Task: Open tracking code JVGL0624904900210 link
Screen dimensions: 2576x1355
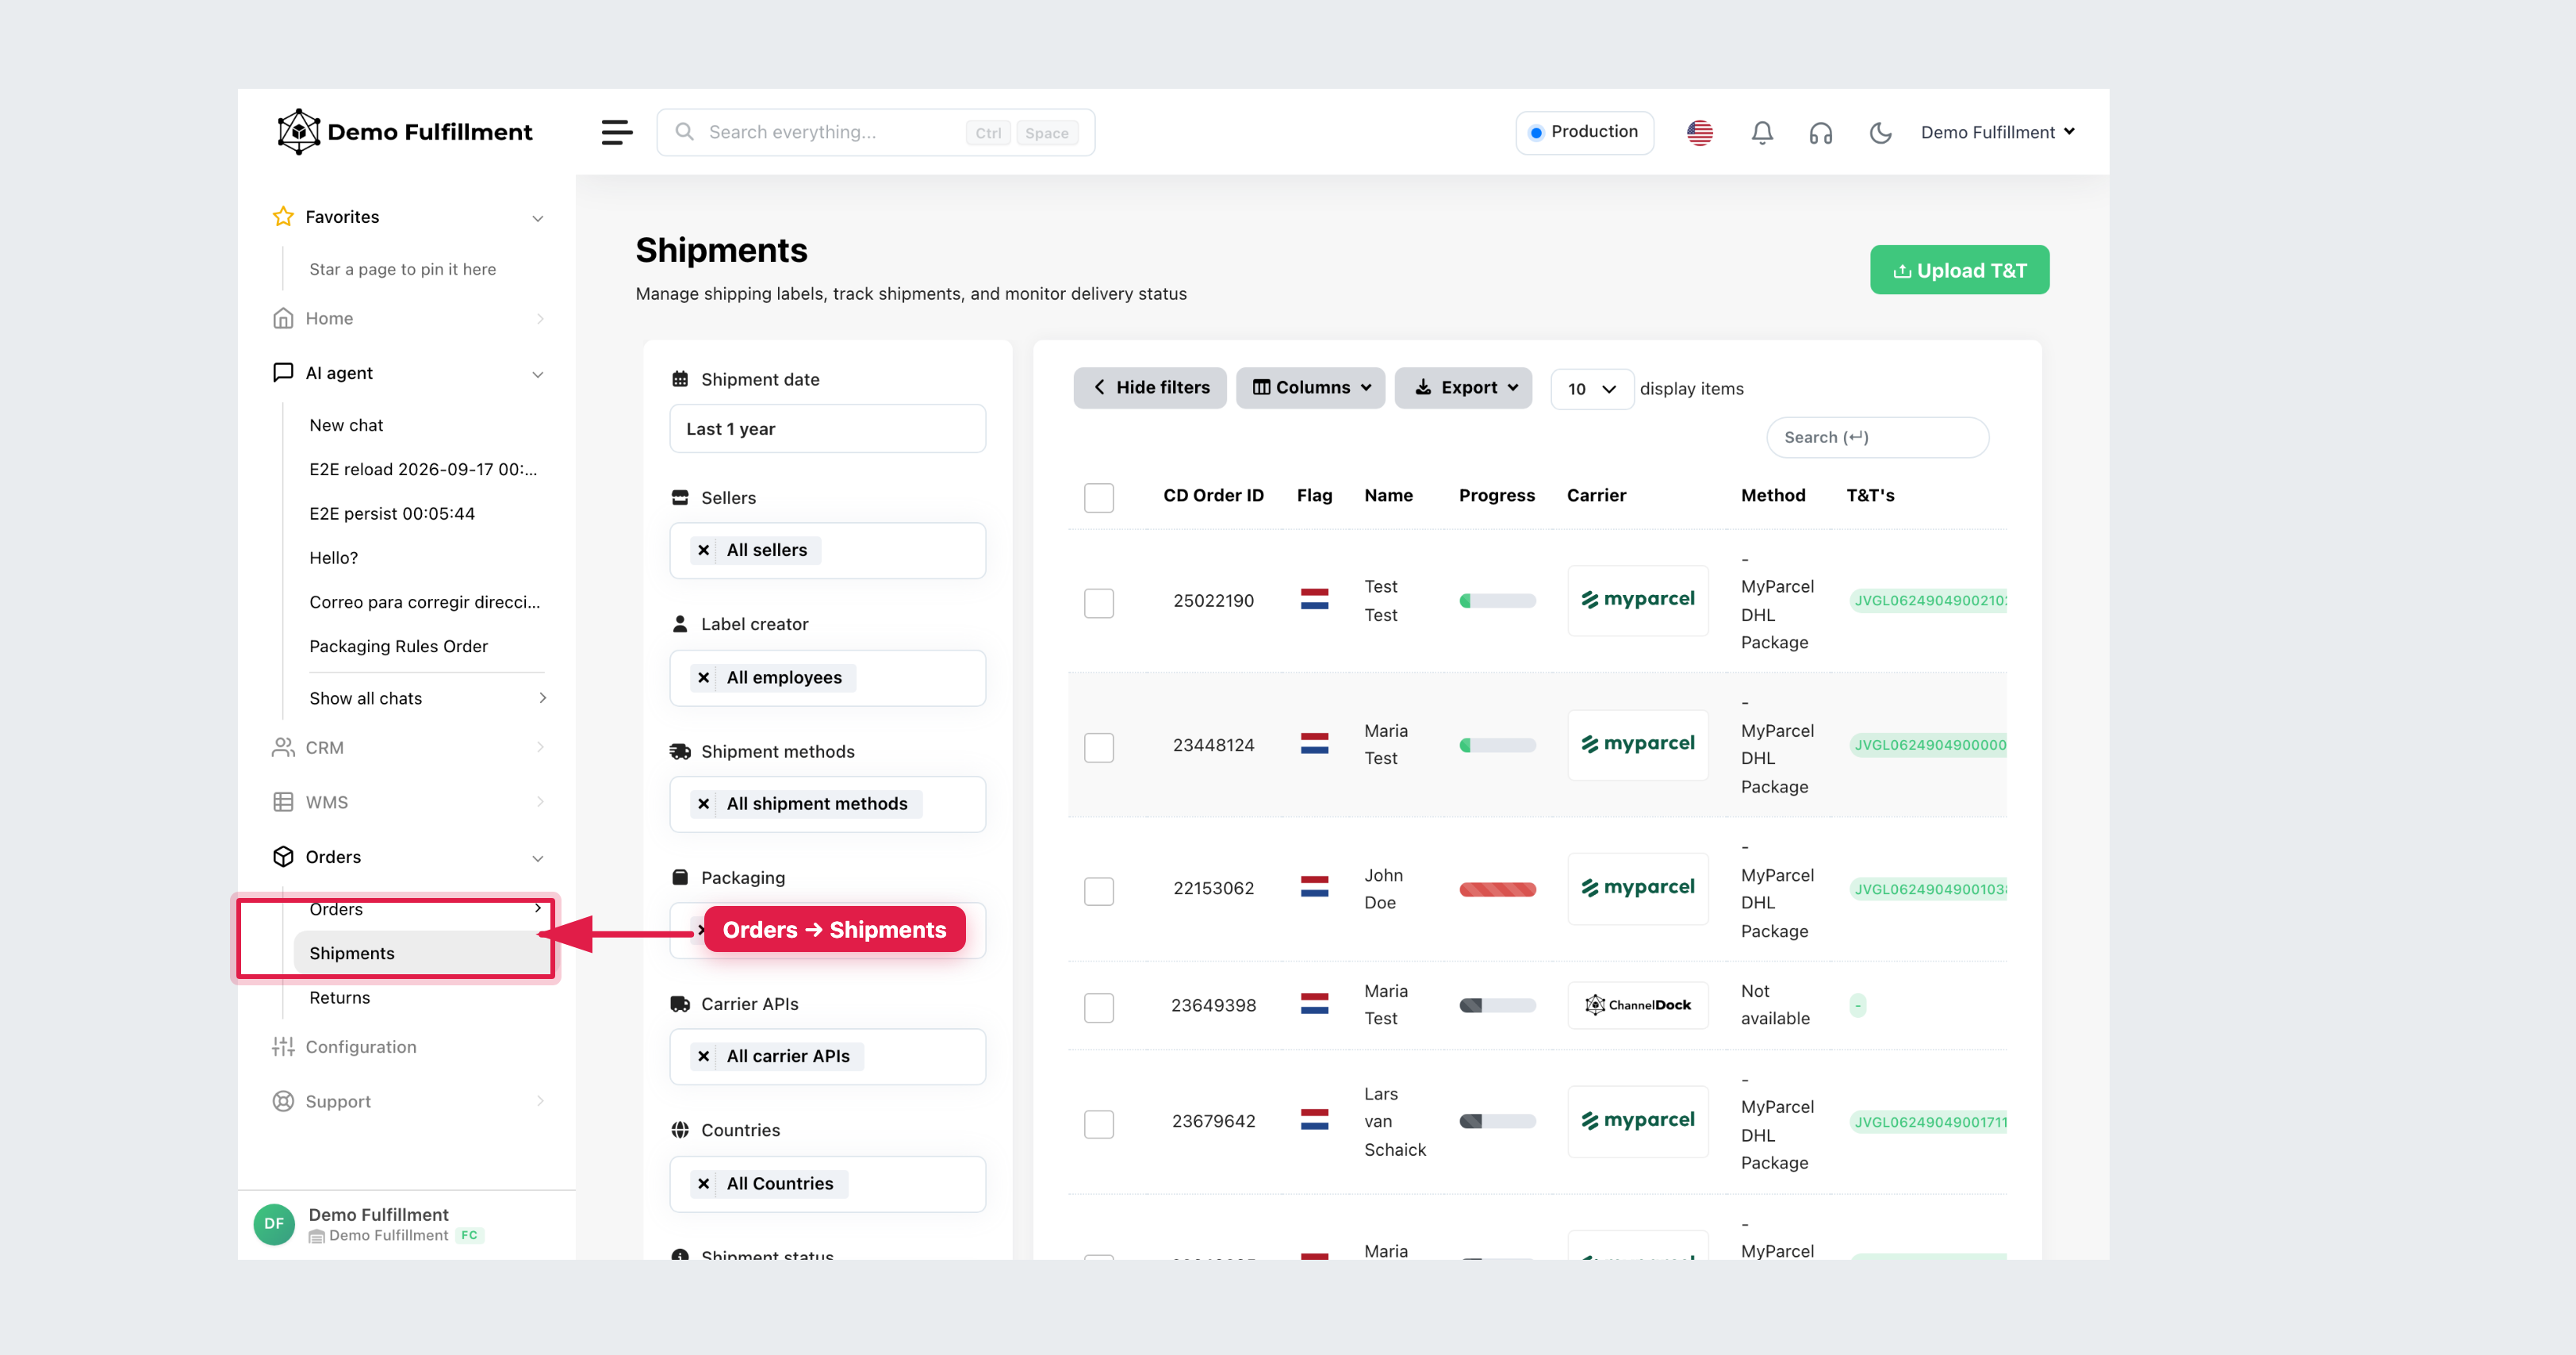Action: point(1929,600)
